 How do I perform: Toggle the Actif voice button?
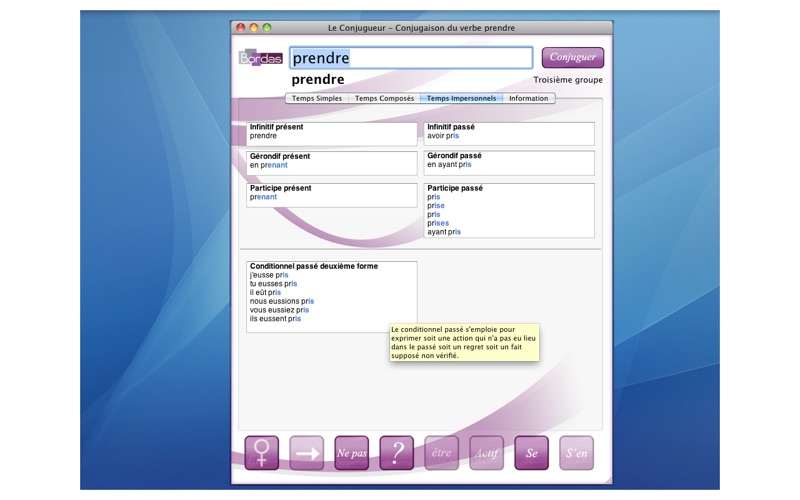coord(486,453)
